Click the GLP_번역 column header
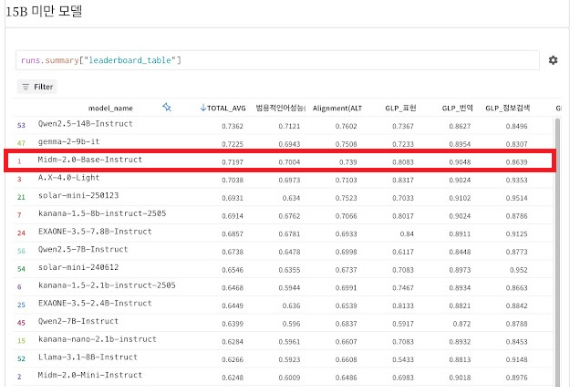 click(x=457, y=108)
